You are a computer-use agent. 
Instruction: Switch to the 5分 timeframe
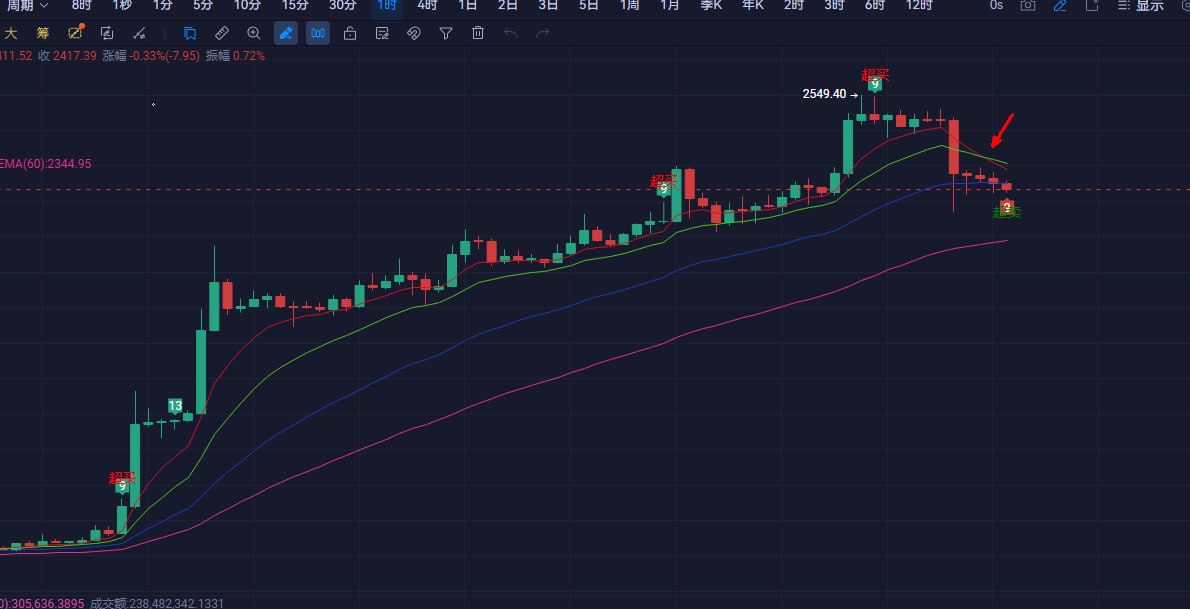click(x=203, y=5)
